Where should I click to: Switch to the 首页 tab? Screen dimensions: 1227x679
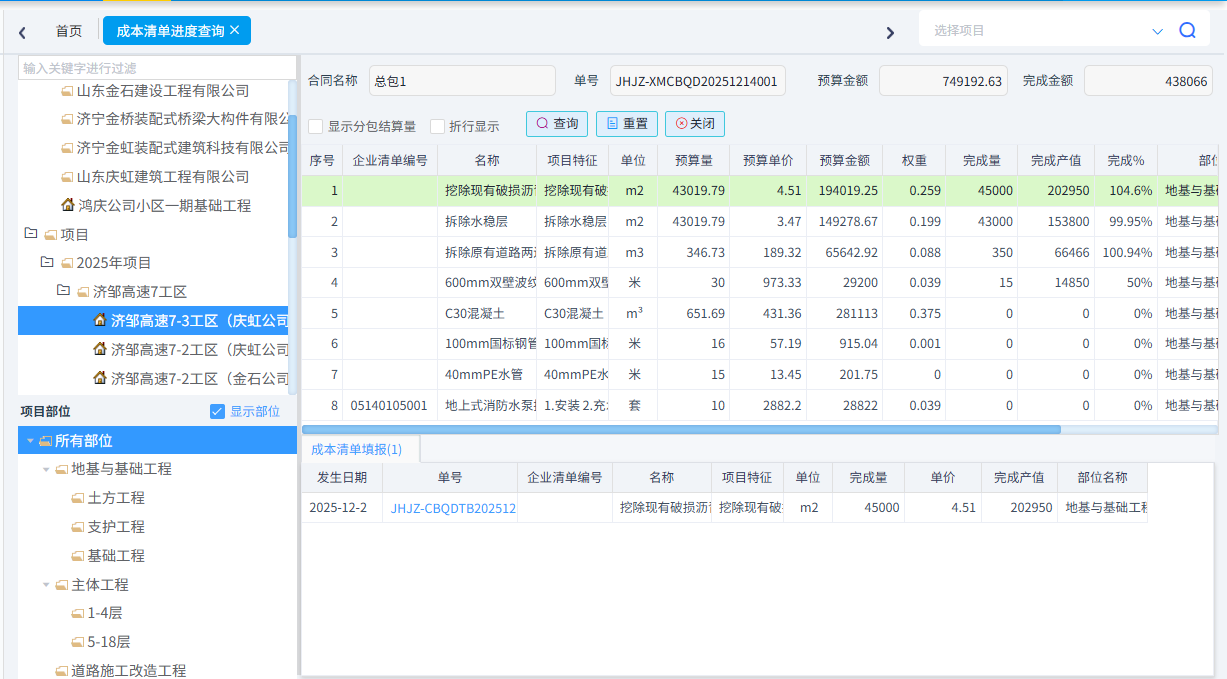click(x=69, y=31)
